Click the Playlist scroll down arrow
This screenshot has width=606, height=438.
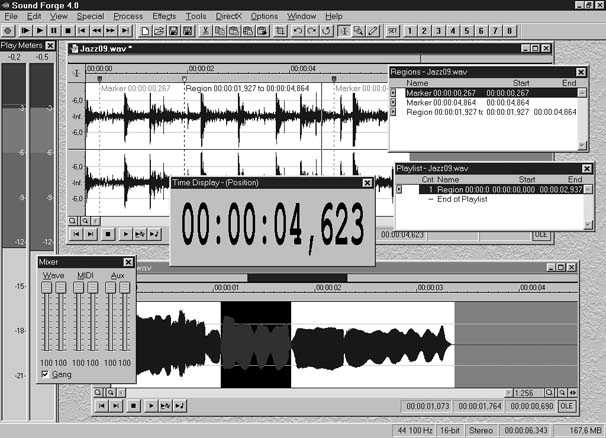tap(588, 225)
